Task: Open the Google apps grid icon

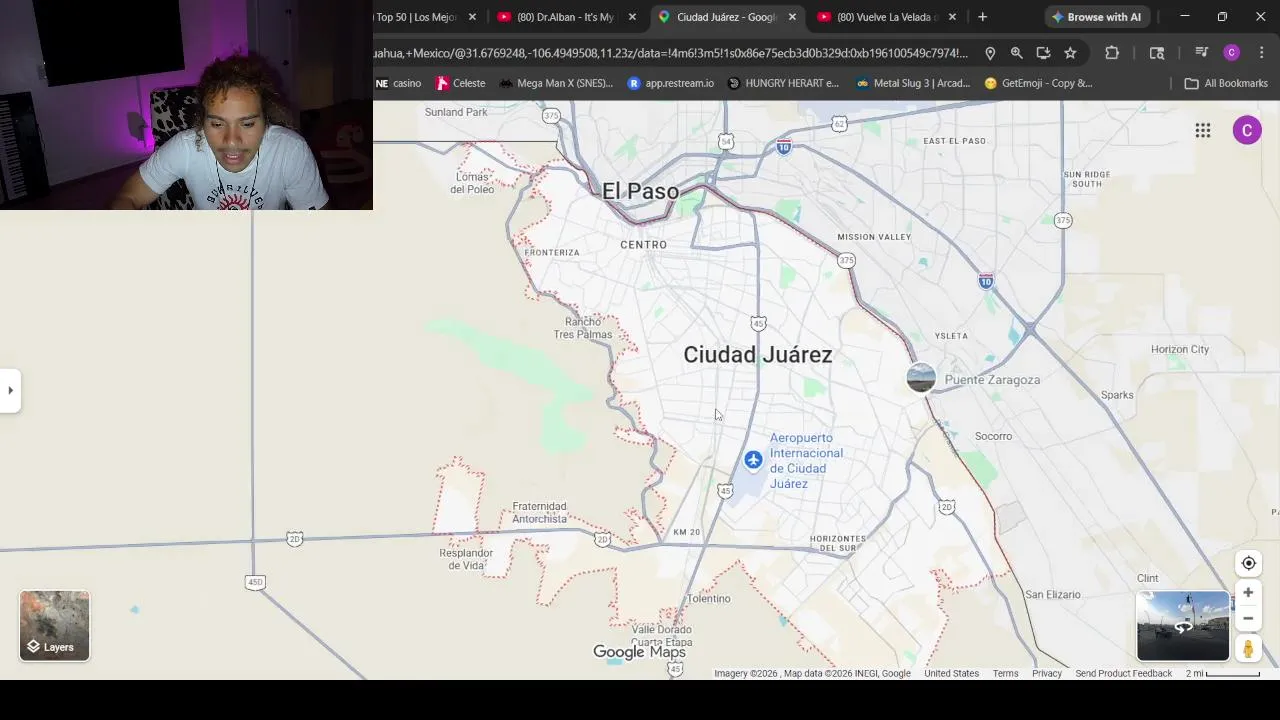Action: (1203, 131)
